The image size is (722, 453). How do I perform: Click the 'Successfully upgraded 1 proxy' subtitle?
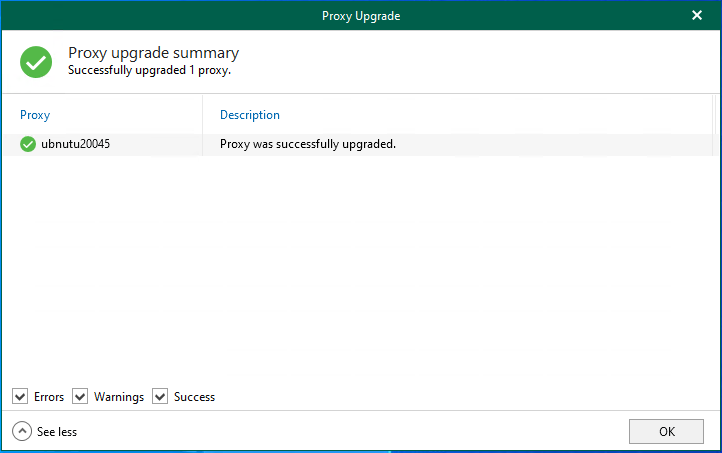pyautogui.click(x=149, y=71)
